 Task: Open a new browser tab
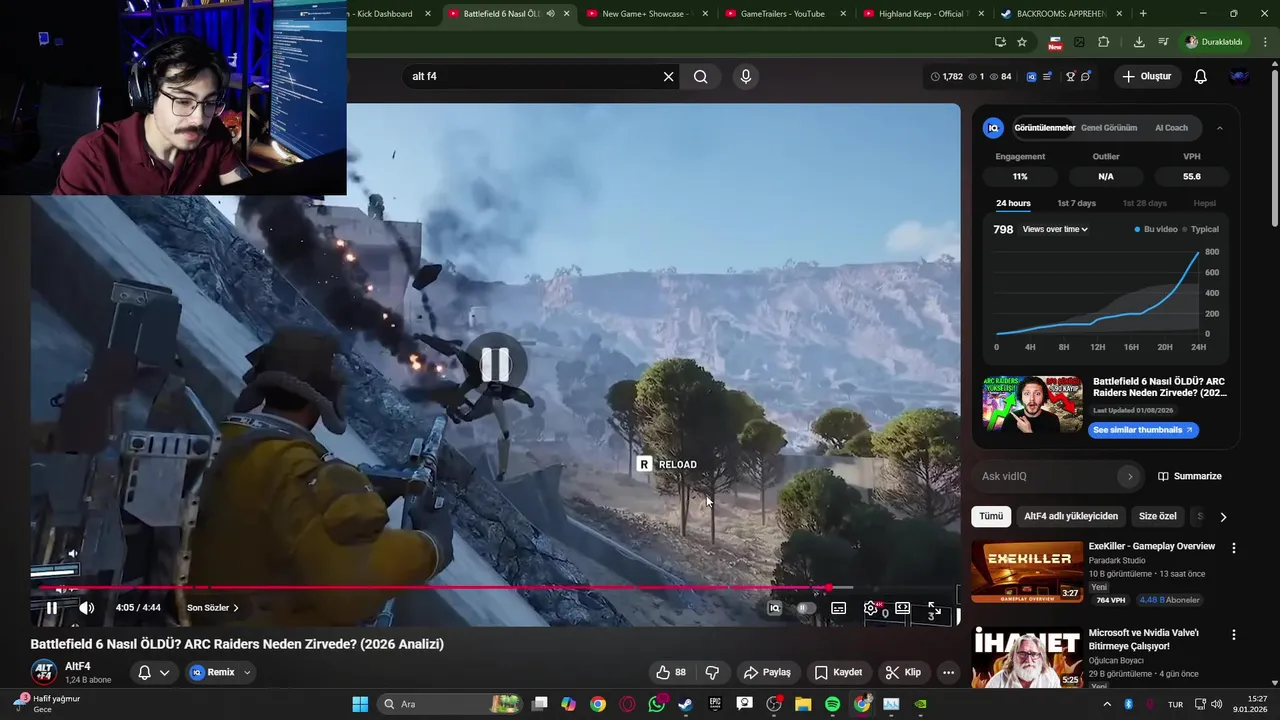tap(1143, 14)
